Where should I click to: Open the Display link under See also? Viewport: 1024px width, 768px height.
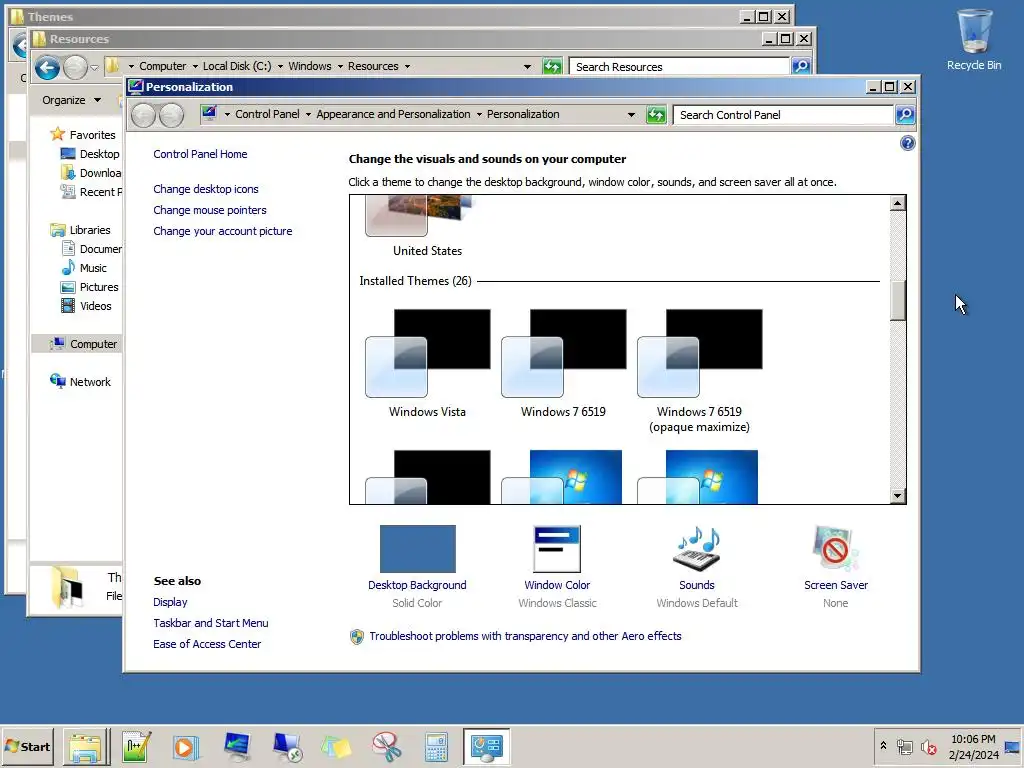click(170, 602)
